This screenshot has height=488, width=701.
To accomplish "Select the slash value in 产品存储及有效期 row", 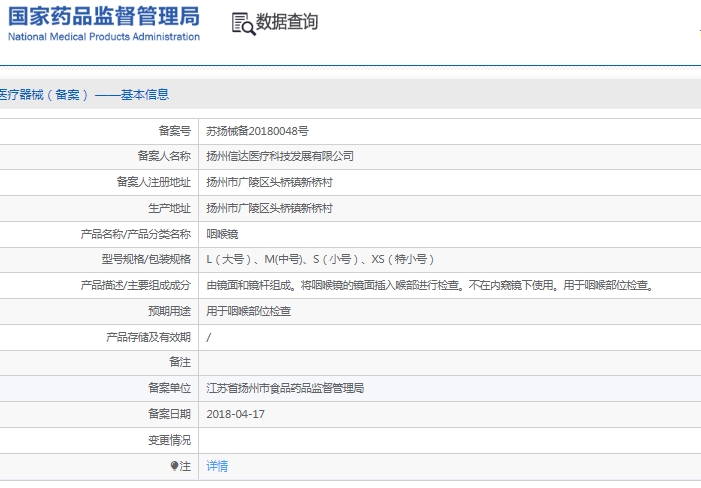I will tap(208, 337).
